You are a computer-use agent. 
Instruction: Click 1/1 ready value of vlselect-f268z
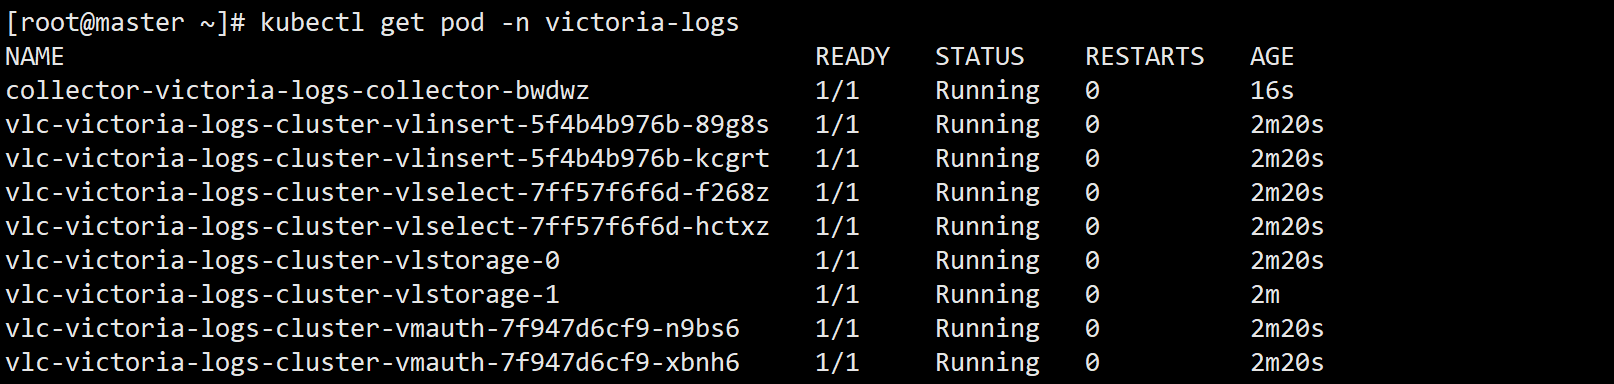pos(838,193)
